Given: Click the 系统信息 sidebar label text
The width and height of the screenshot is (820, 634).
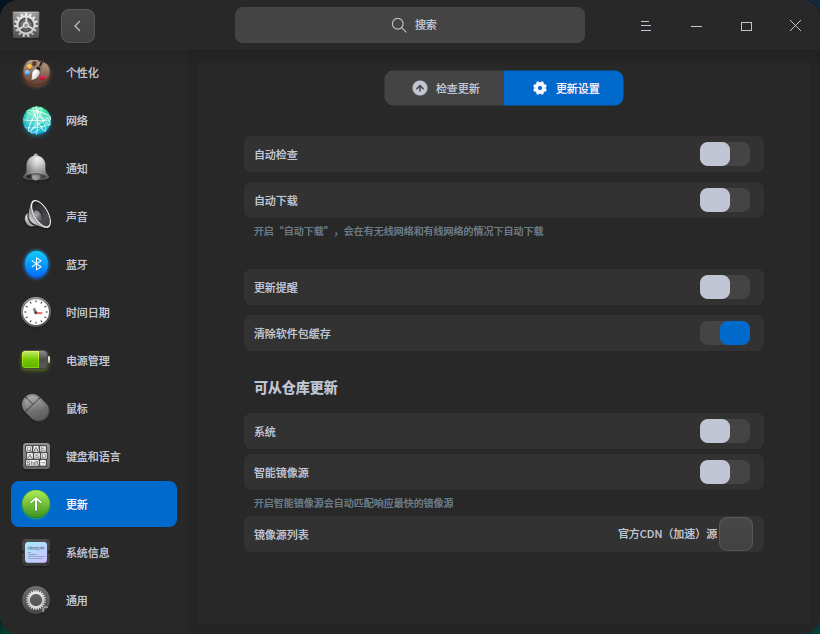Looking at the screenshot, I should [x=88, y=553].
